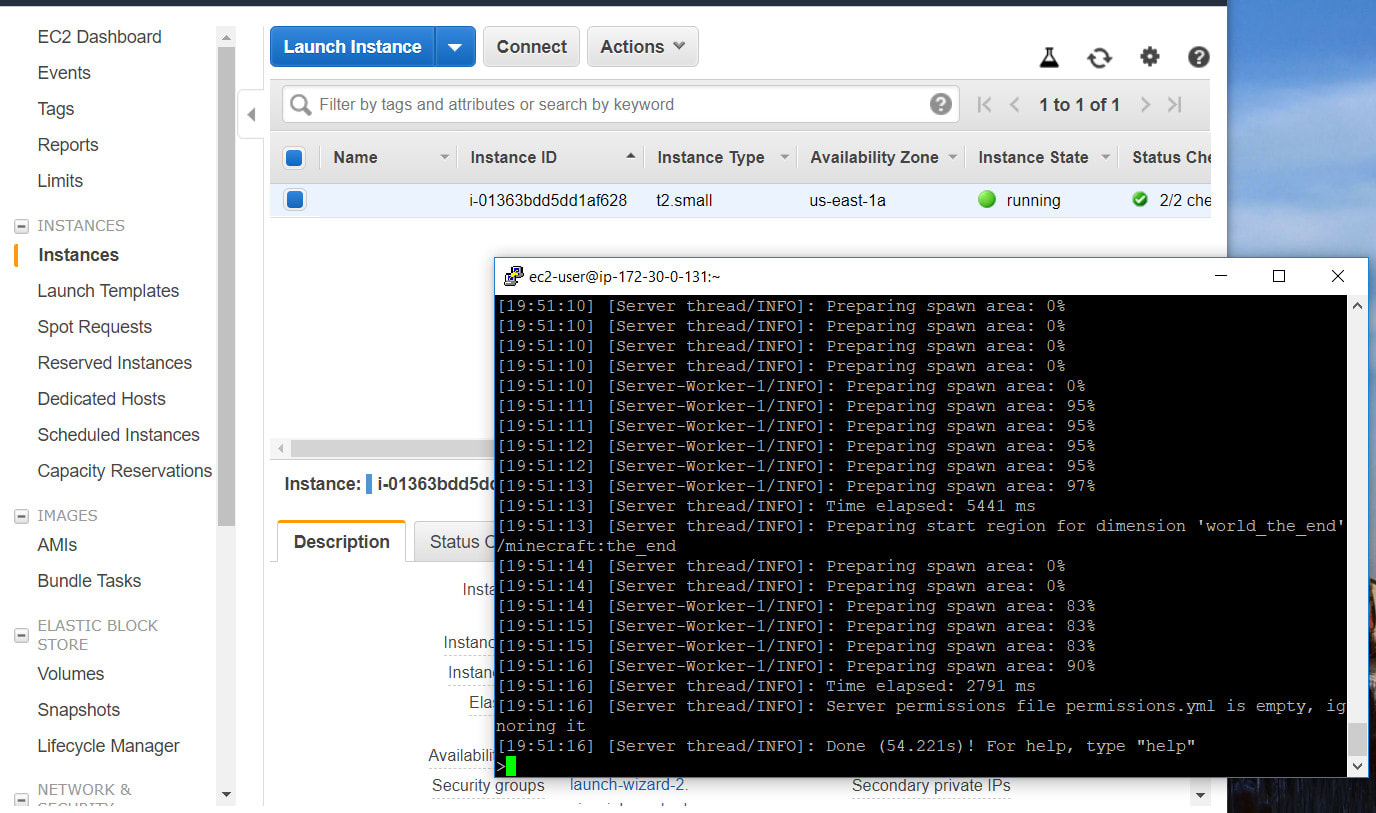Screen dimensions: 1376x813
Task: Refresh the instances list
Action: [1099, 58]
